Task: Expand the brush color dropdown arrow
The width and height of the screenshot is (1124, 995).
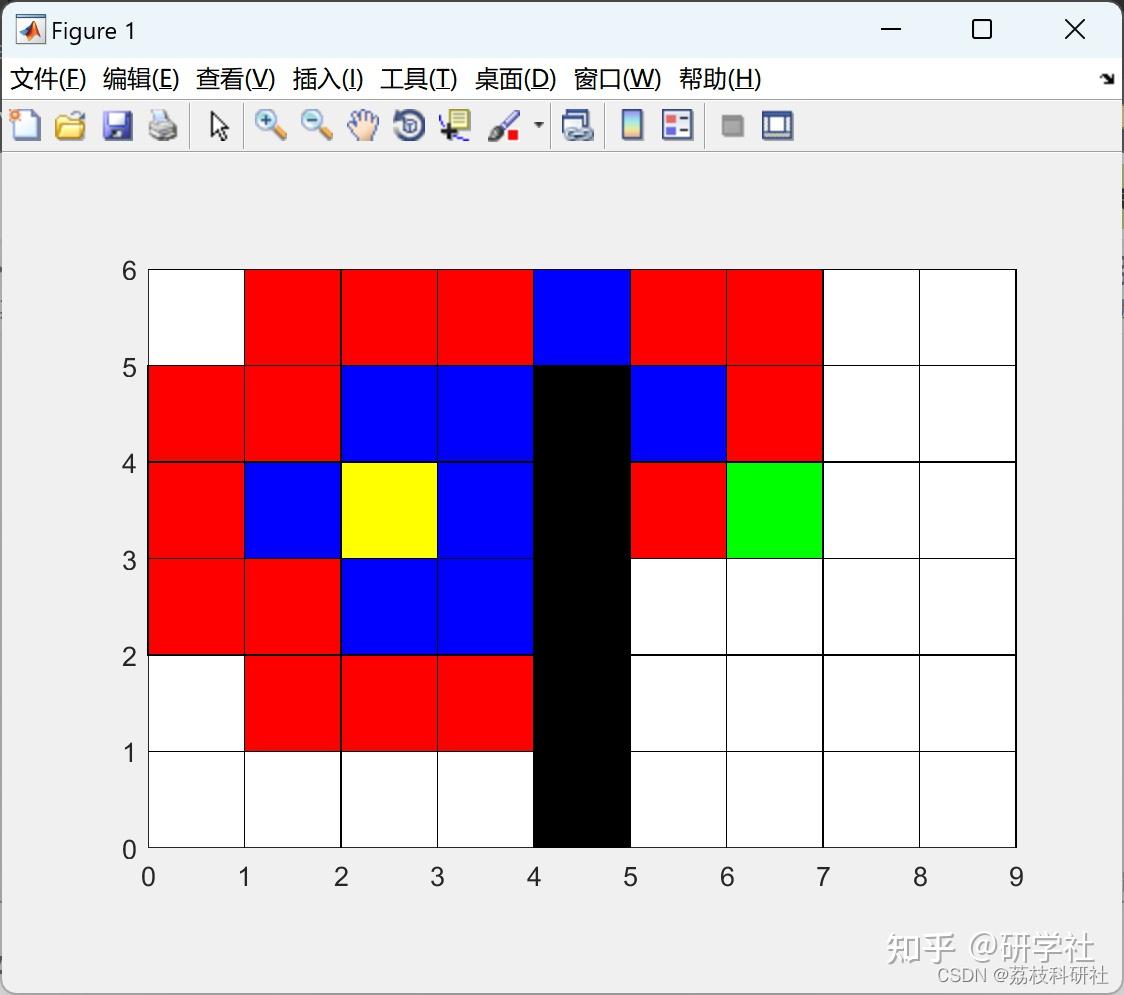Action: pos(539,125)
